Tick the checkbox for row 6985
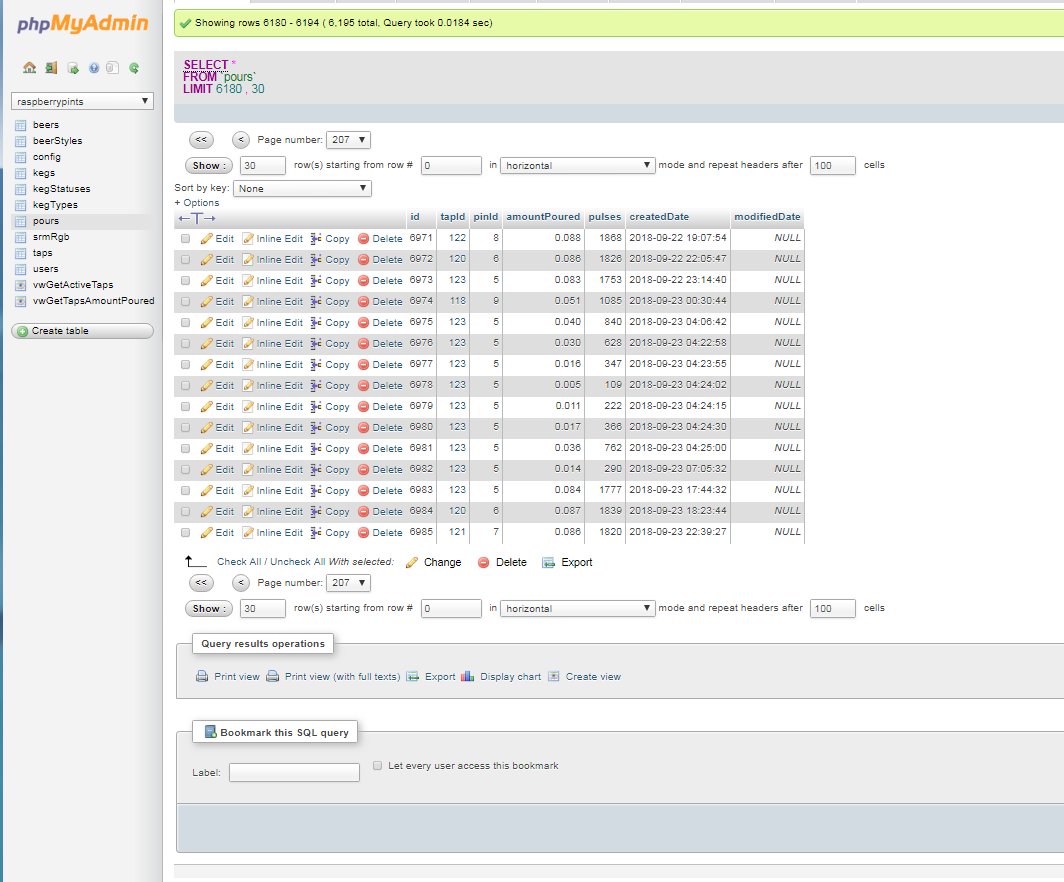 pos(185,533)
